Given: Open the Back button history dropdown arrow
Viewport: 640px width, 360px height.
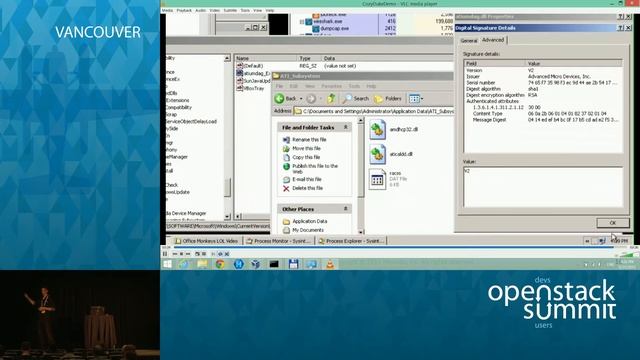Looking at the screenshot, I should 301,99.
